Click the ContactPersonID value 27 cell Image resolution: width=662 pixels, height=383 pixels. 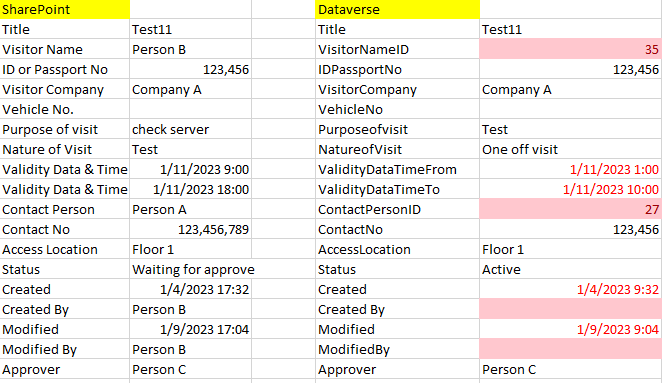point(571,209)
